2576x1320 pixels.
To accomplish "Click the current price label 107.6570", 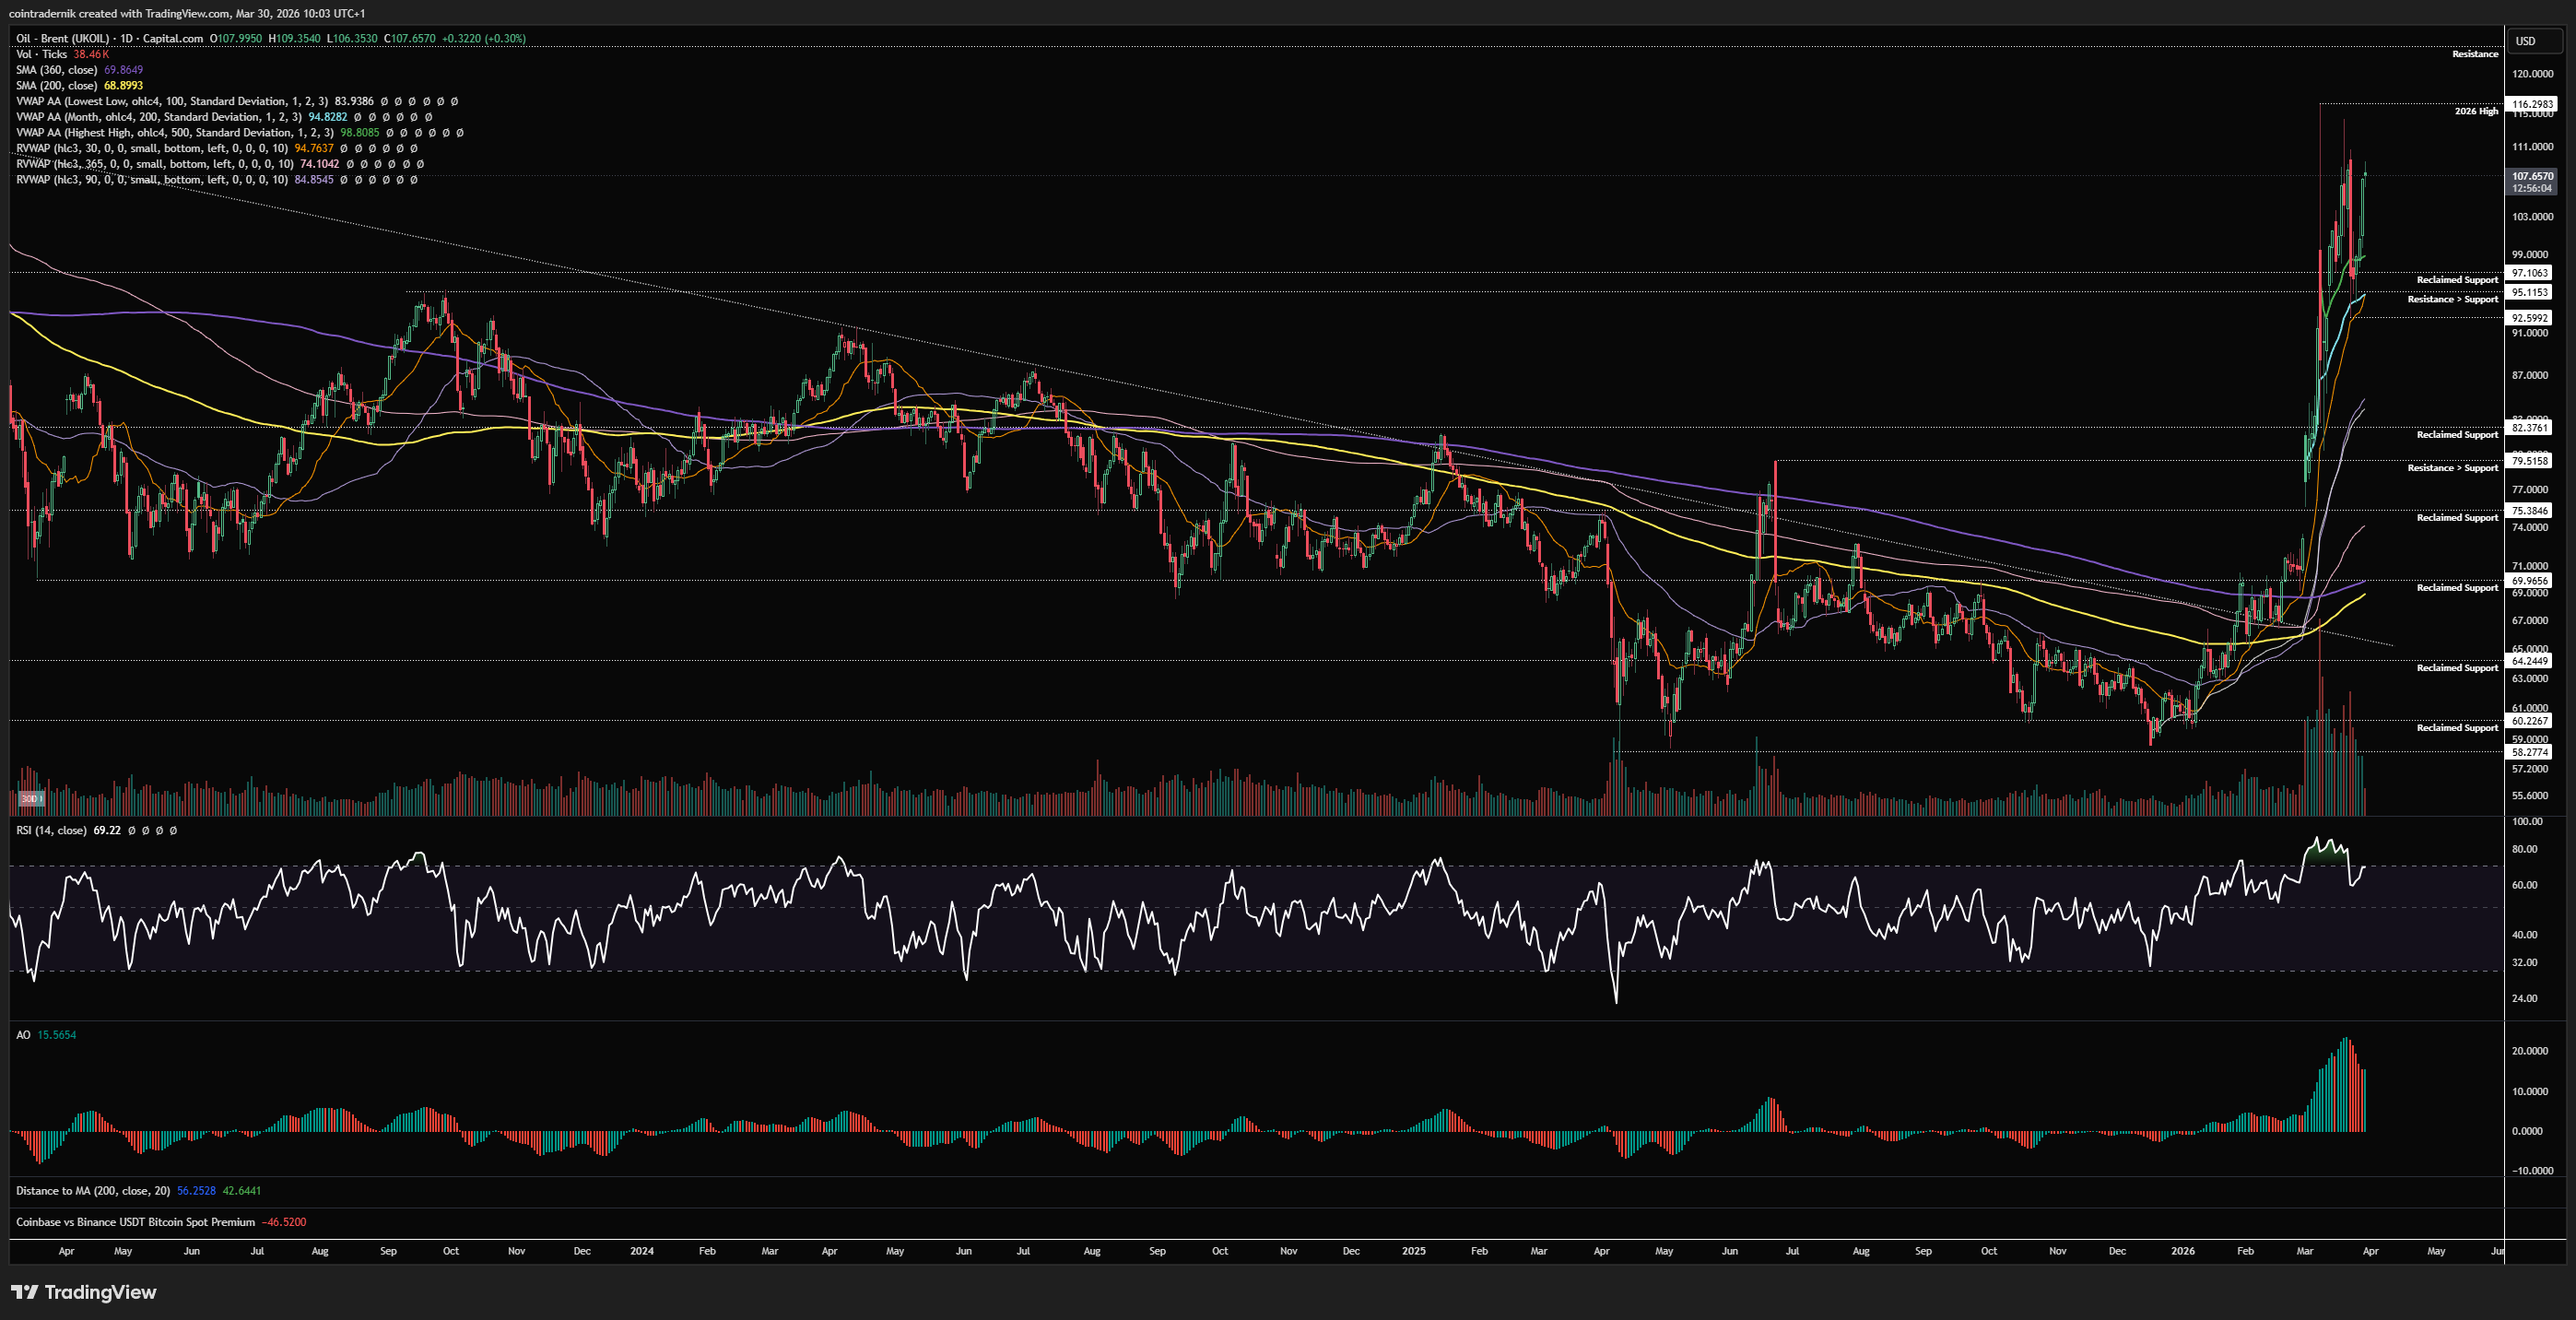I will click(2531, 176).
